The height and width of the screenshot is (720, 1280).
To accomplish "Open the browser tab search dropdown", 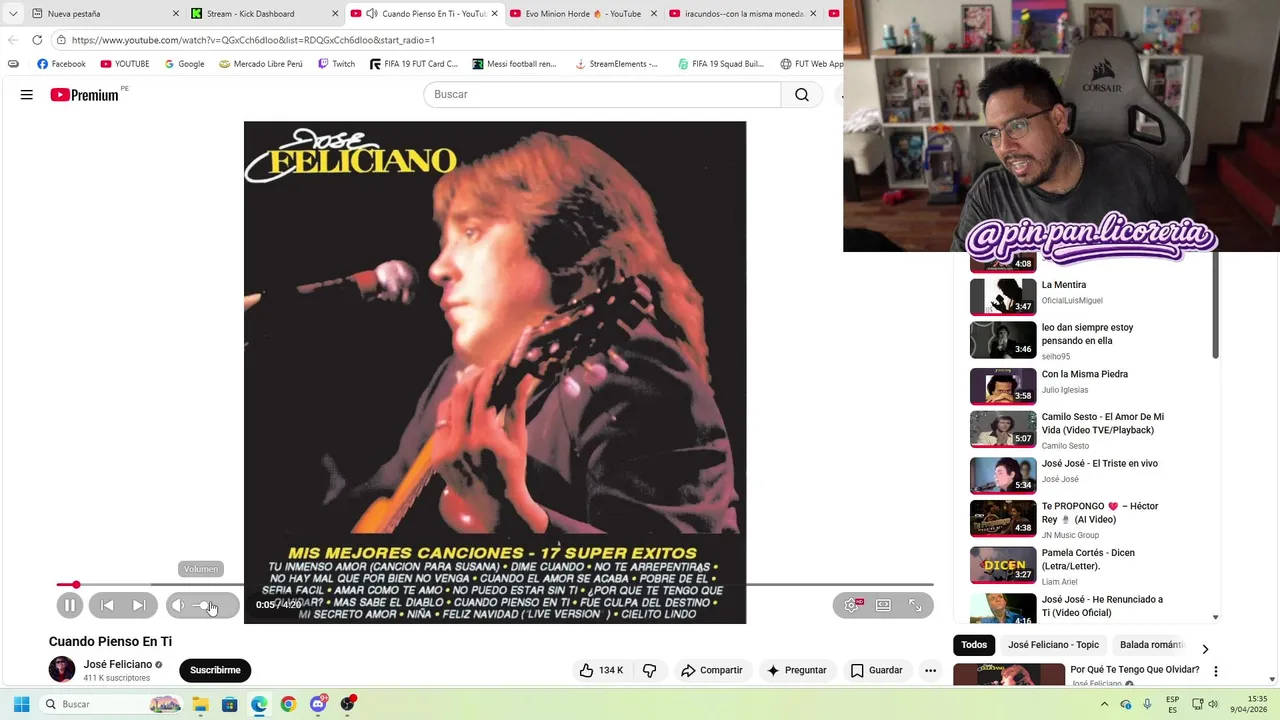I will click(13, 14).
